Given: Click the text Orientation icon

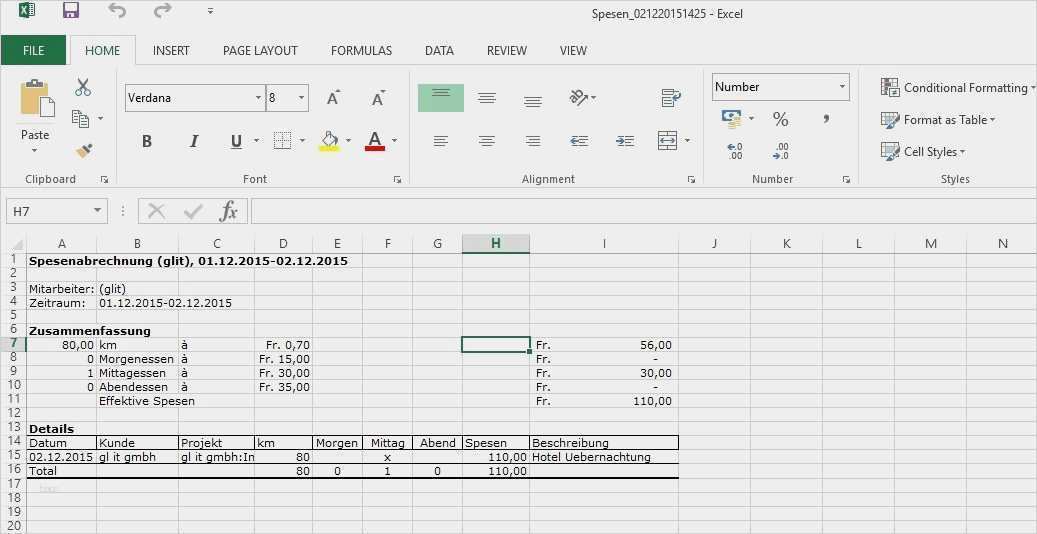Looking at the screenshot, I should (579, 98).
